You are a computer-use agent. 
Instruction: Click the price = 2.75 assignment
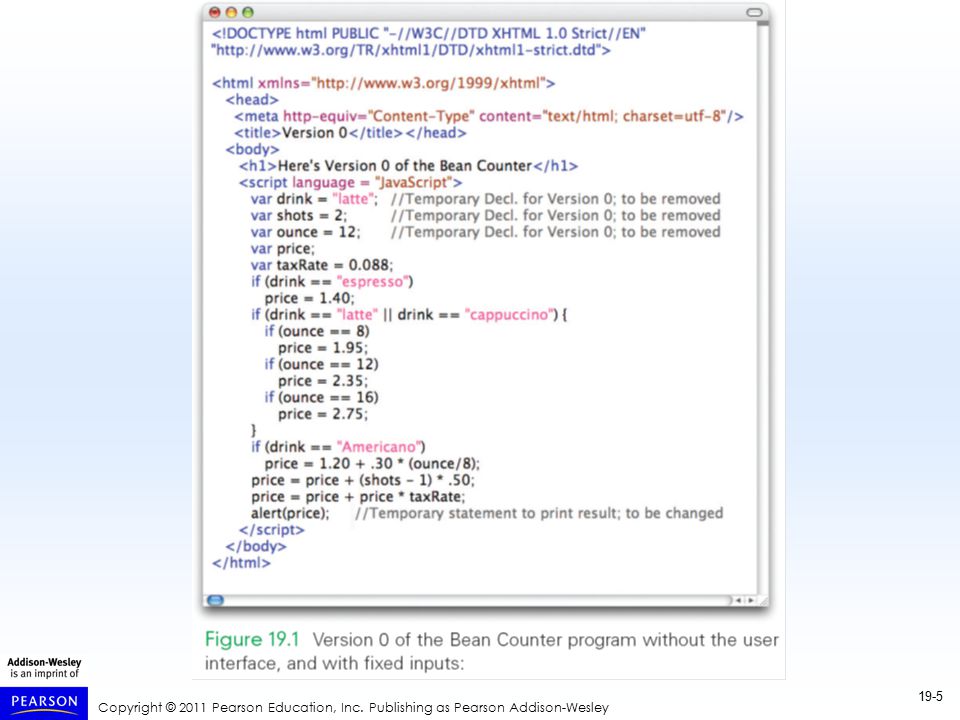click(323, 414)
